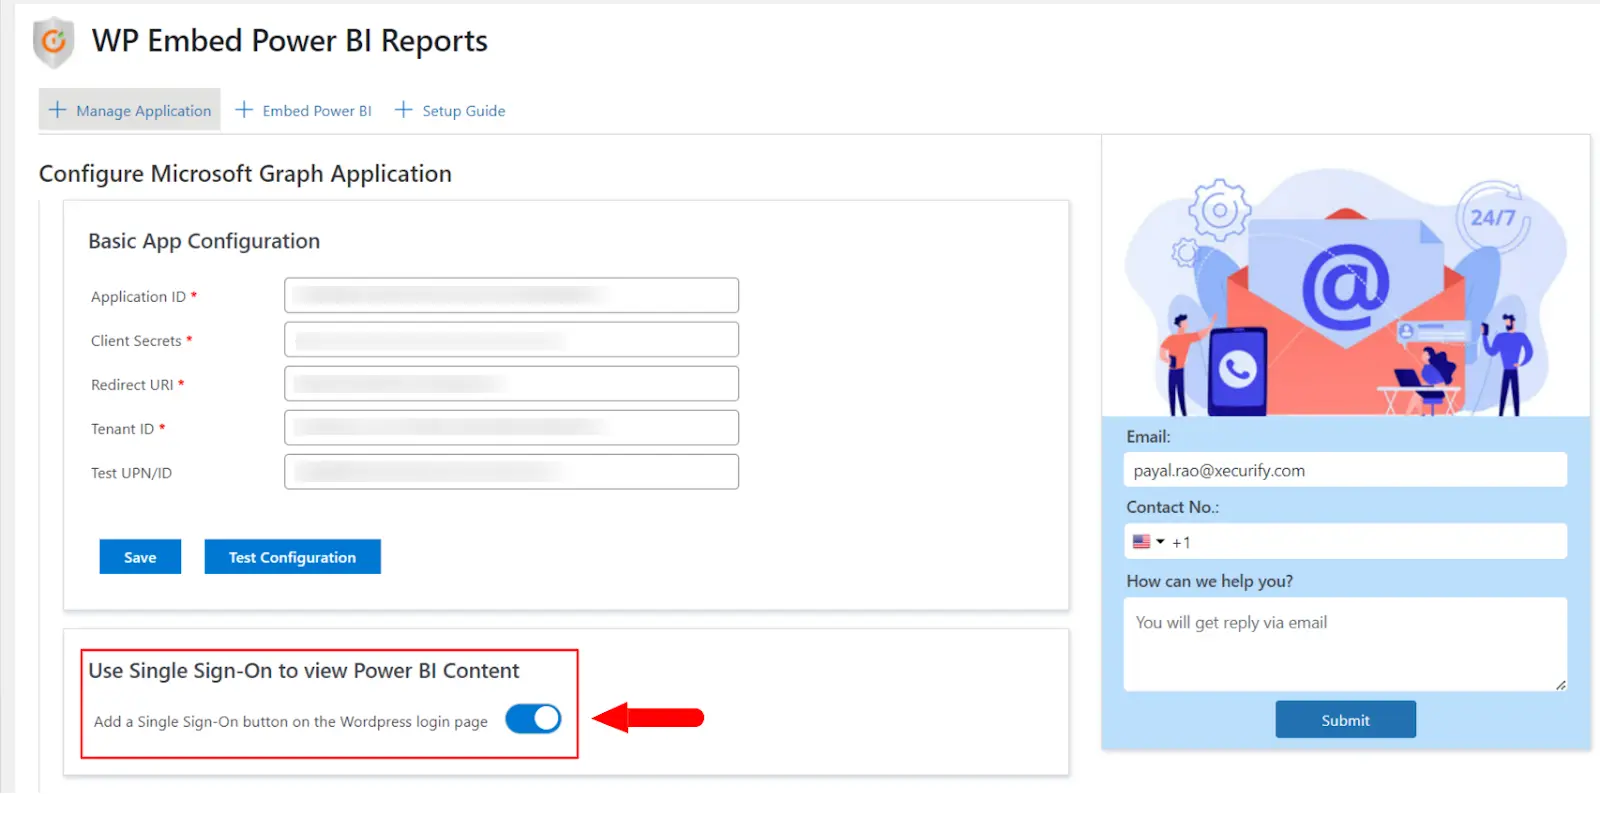Click the US flag icon in Contact No.
Screen dimensions: 1600x817
1141,542
